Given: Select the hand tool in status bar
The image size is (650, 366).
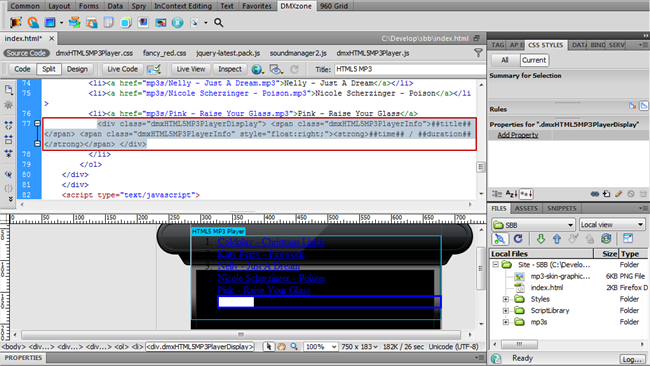Looking at the screenshot, I should pos(281,347).
